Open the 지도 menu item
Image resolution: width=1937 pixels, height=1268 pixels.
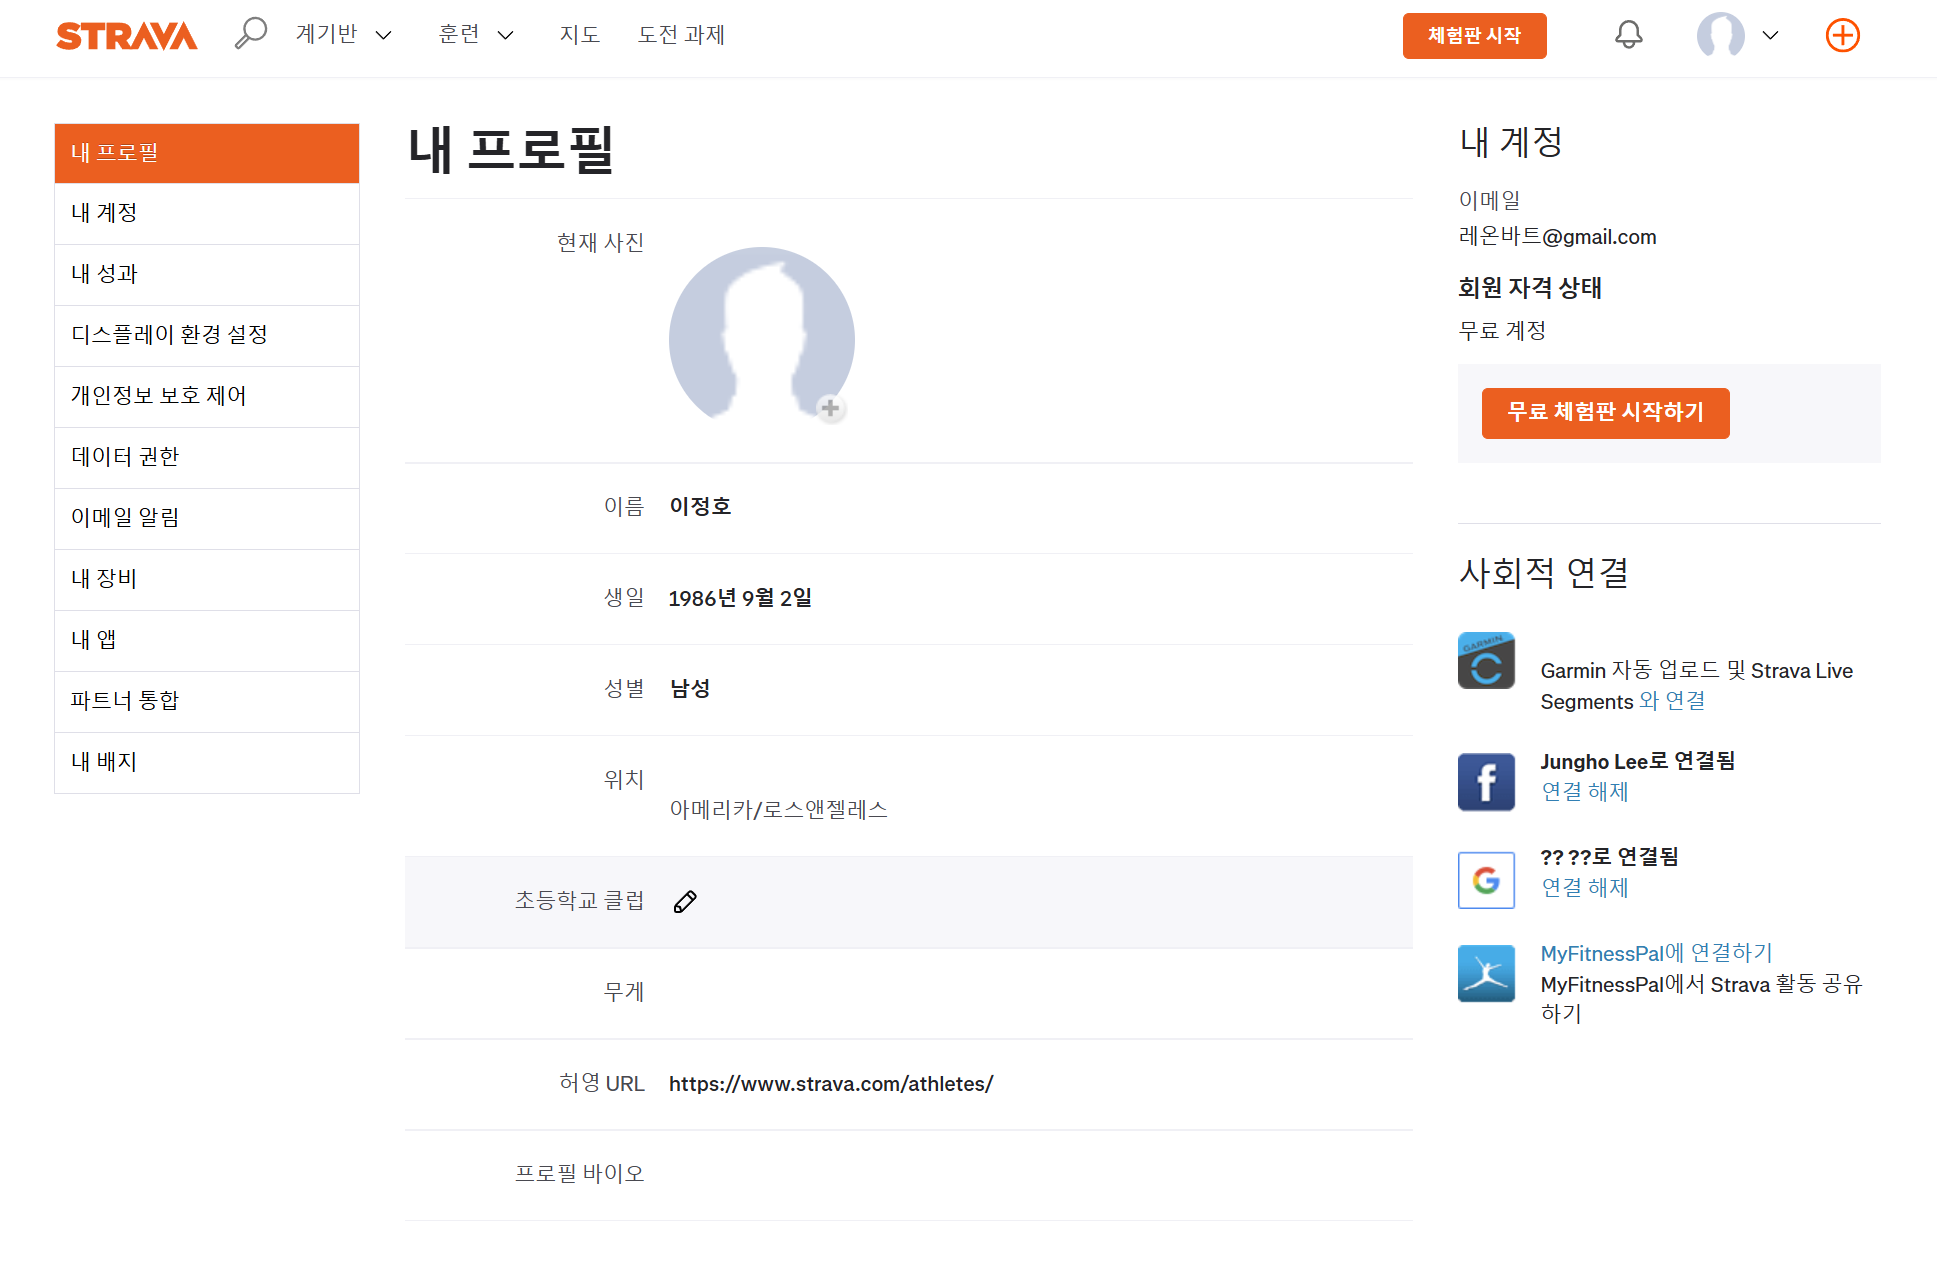579,35
